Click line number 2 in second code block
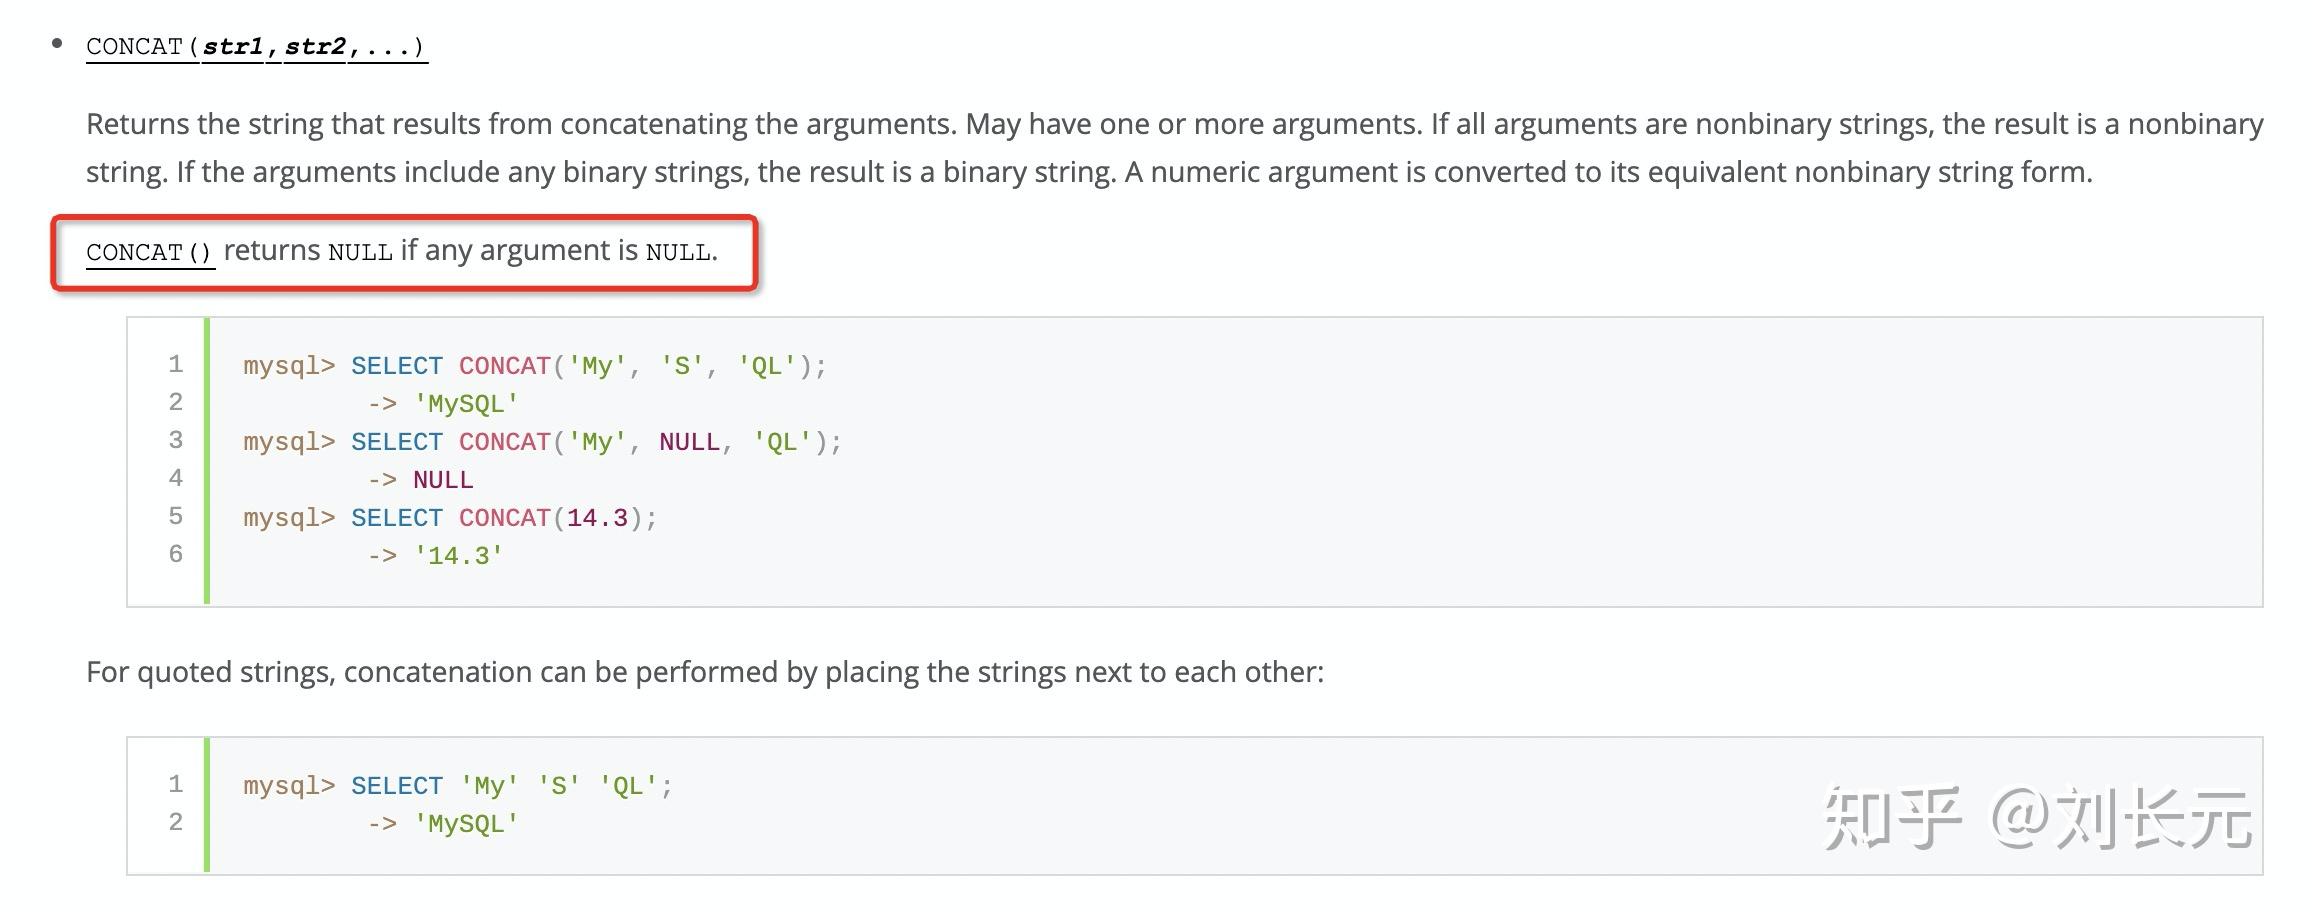This screenshot has height=912, width=2312. 176,822
